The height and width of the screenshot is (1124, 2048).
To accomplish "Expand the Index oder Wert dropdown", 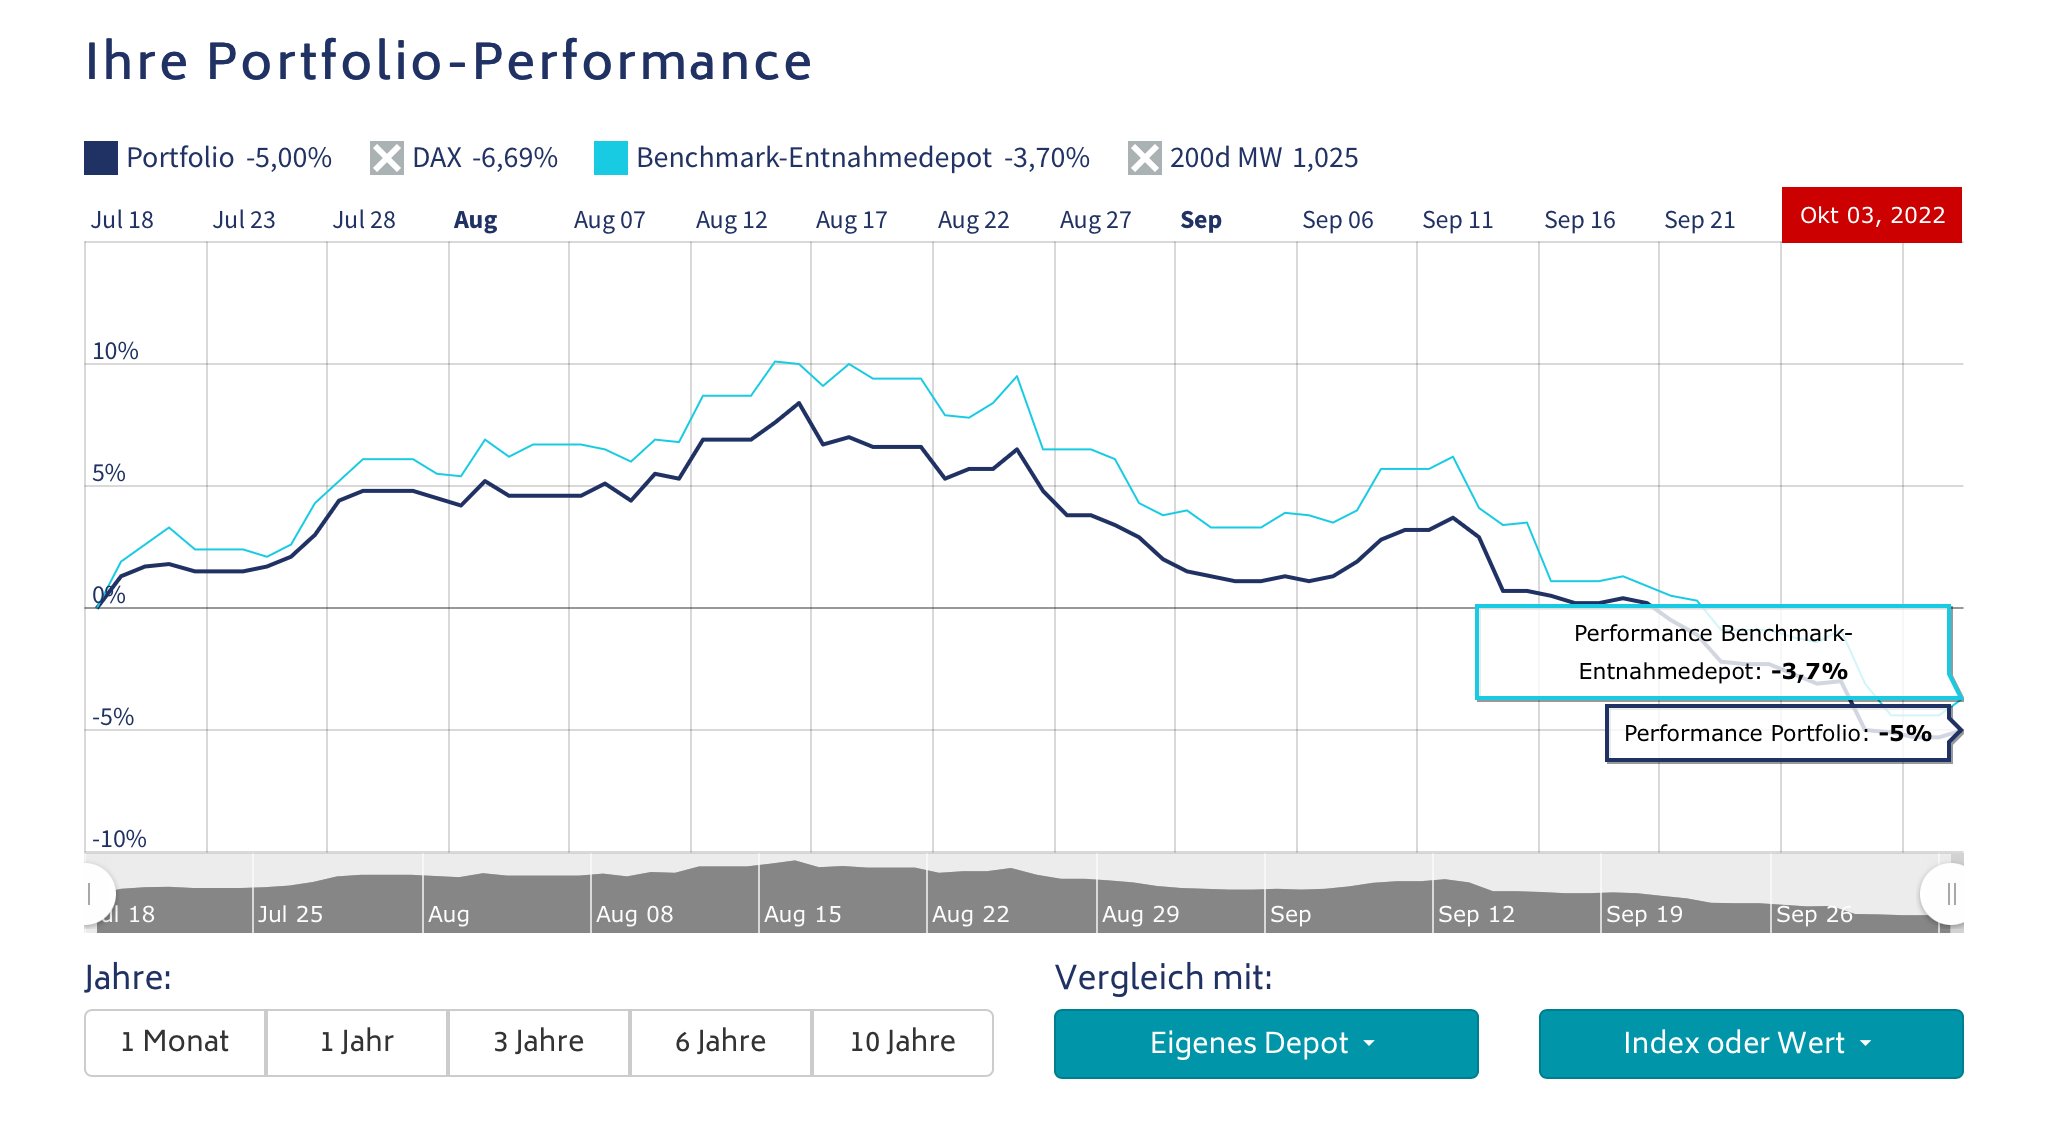I will pyautogui.click(x=1750, y=1043).
